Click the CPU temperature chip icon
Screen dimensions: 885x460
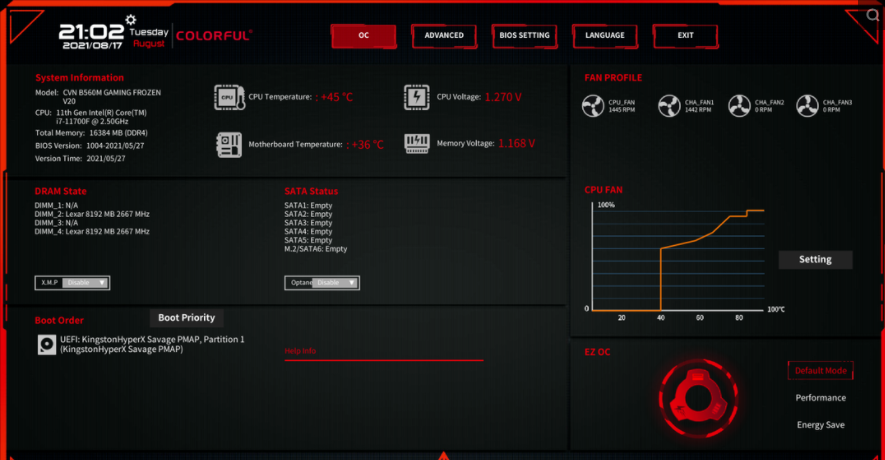pyautogui.click(x=229, y=97)
